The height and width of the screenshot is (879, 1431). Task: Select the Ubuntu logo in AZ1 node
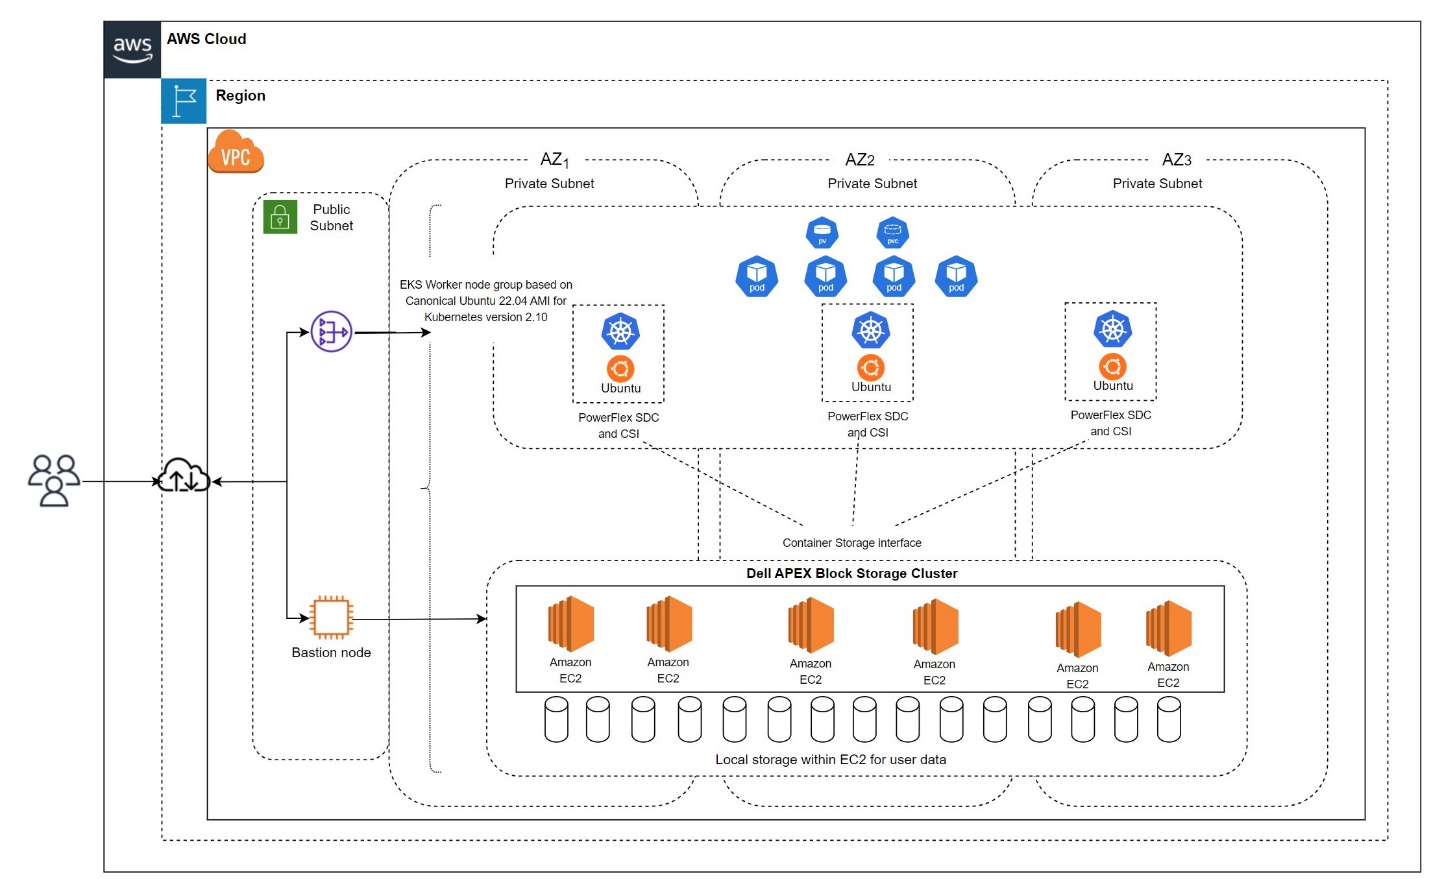[620, 368]
